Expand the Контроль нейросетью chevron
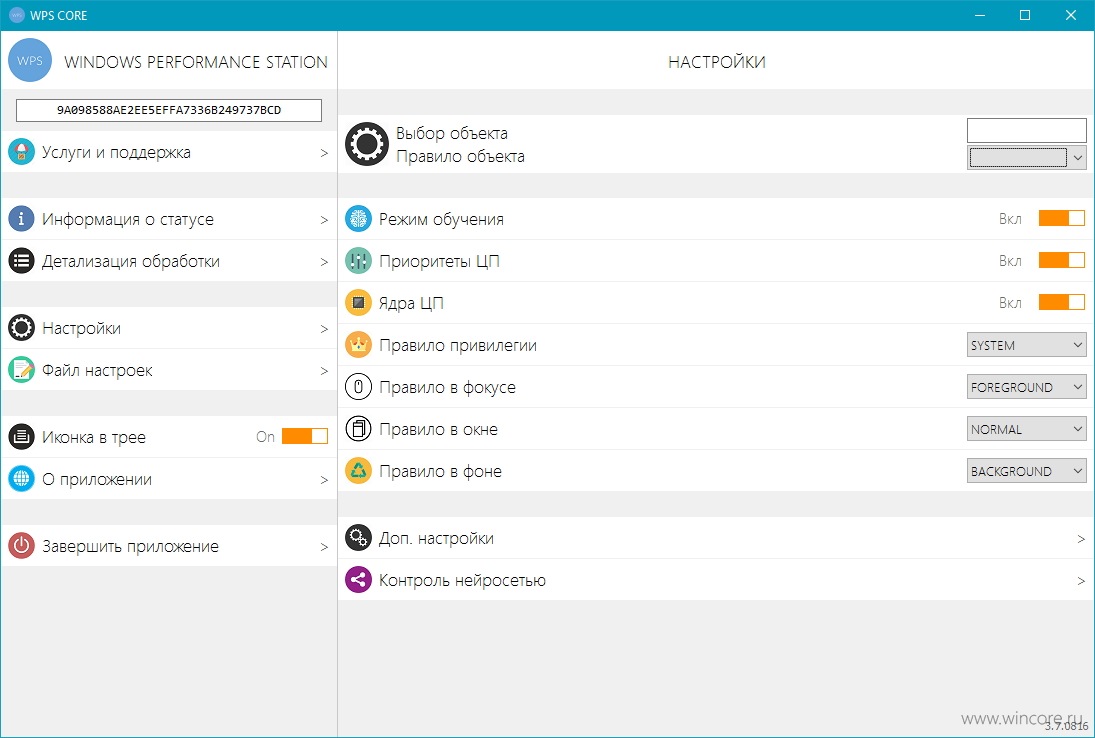1095x738 pixels. coord(1080,580)
